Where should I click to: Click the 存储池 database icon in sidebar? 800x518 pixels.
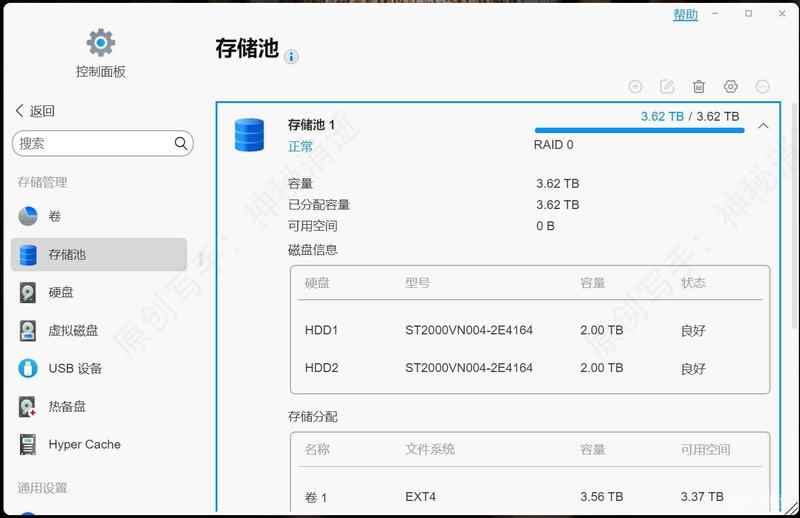(x=28, y=255)
